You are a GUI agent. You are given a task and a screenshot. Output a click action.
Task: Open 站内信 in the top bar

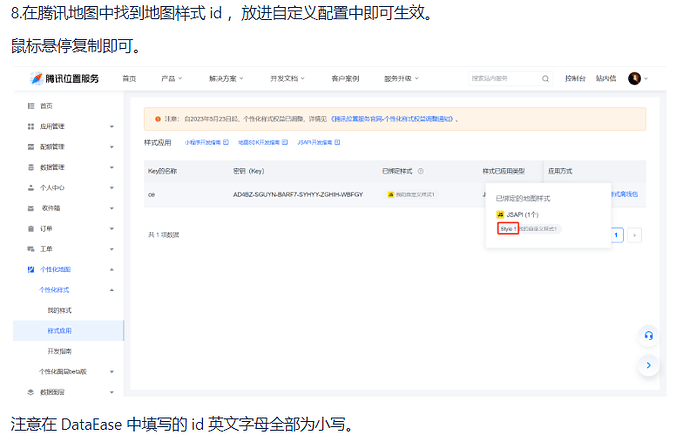606,78
